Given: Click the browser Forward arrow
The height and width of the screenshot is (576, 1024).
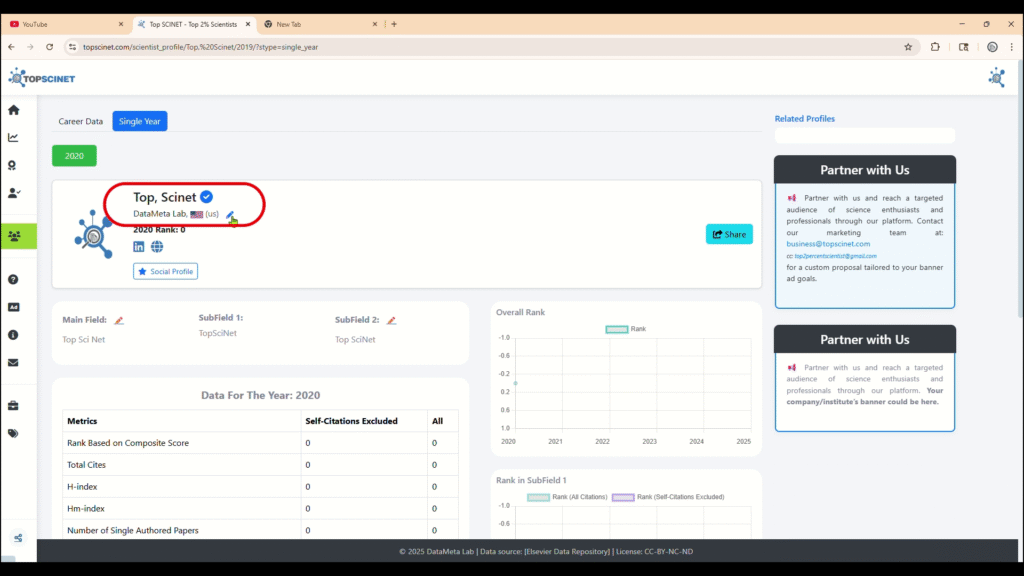Looking at the screenshot, I should (x=30, y=47).
